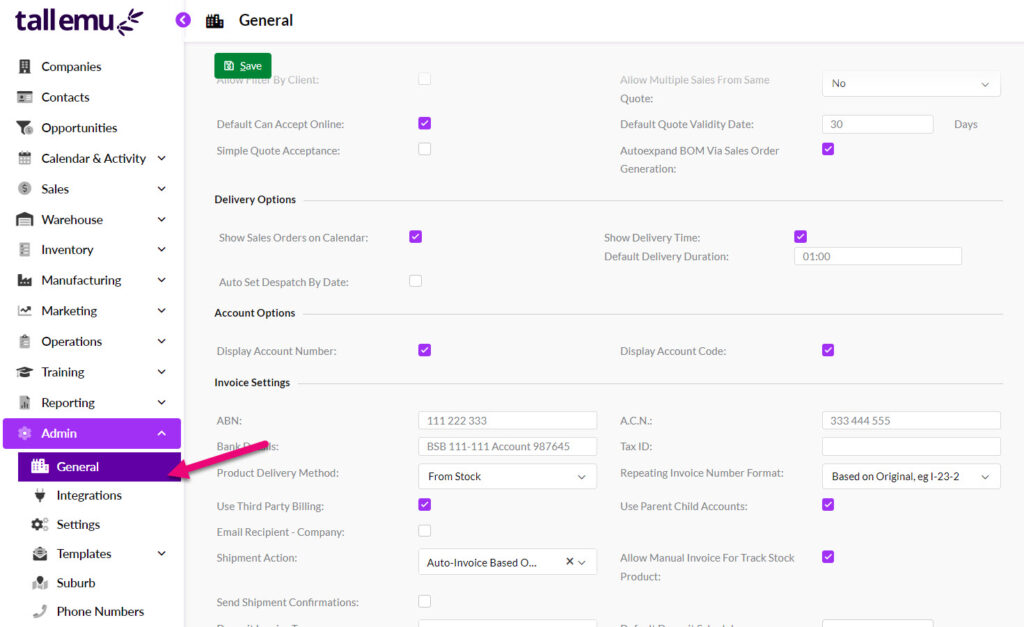
Task: Click the tall emu logo
Action: pos(79,22)
